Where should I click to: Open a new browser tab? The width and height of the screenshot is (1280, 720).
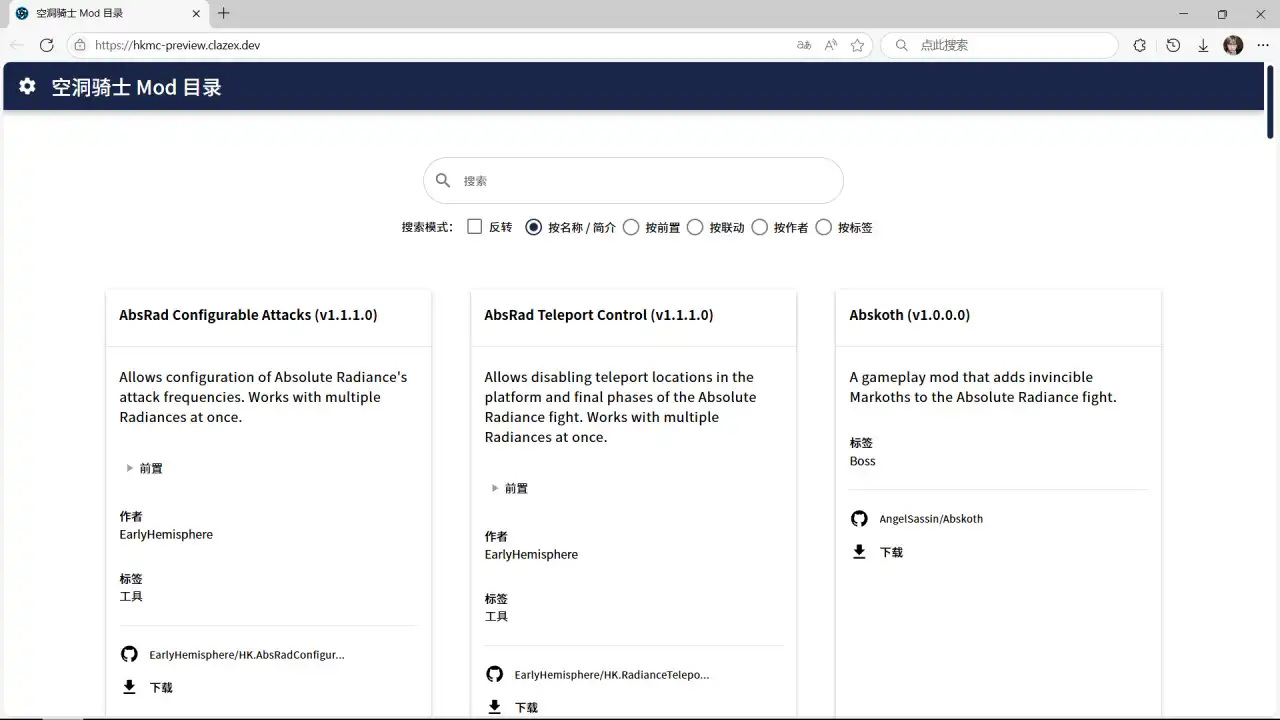tap(224, 13)
